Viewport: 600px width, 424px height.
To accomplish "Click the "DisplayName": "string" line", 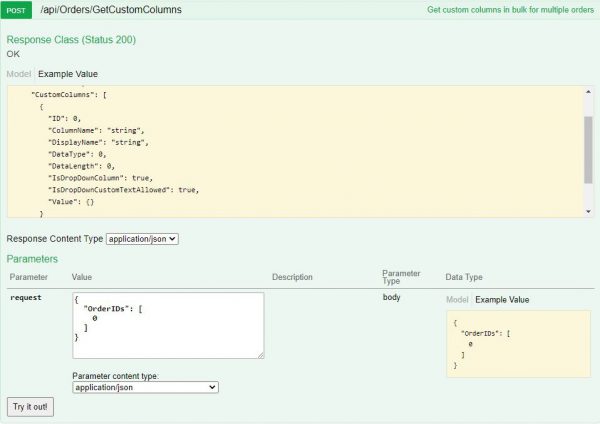I will tap(98, 142).
